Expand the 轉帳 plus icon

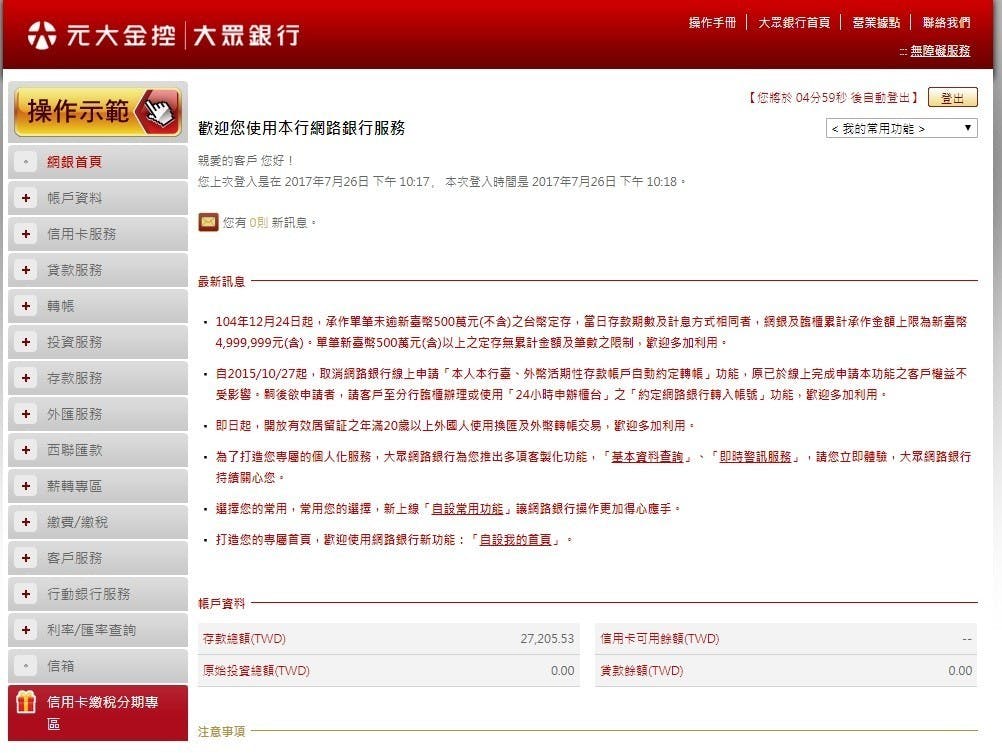(x=26, y=306)
